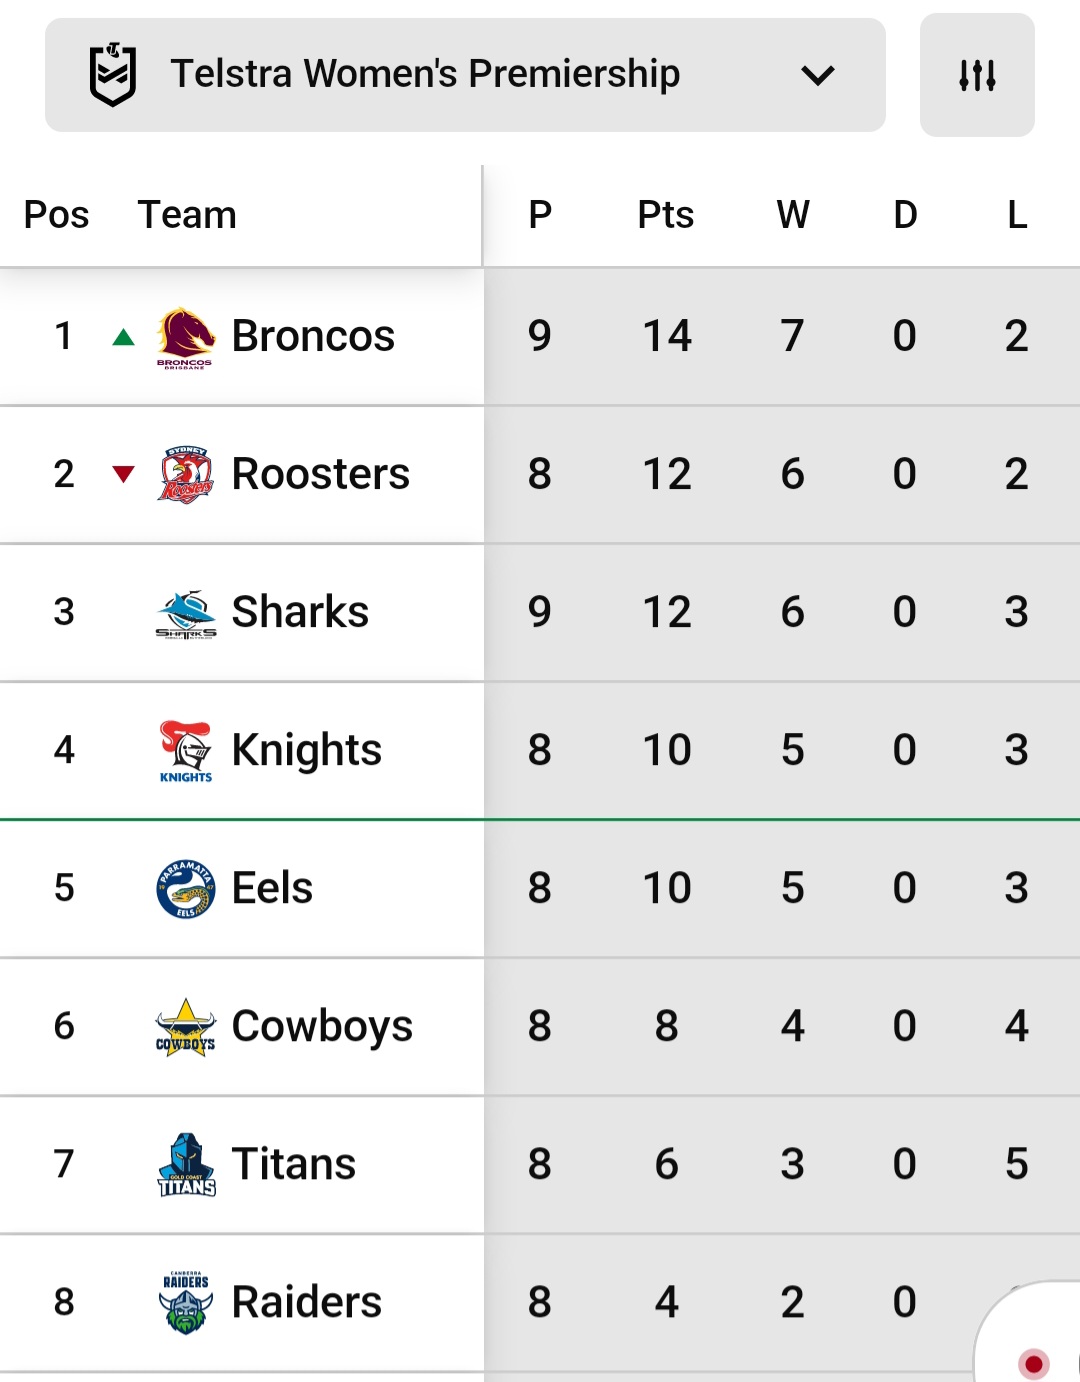Tap the Cowboys team logo

click(x=185, y=1027)
